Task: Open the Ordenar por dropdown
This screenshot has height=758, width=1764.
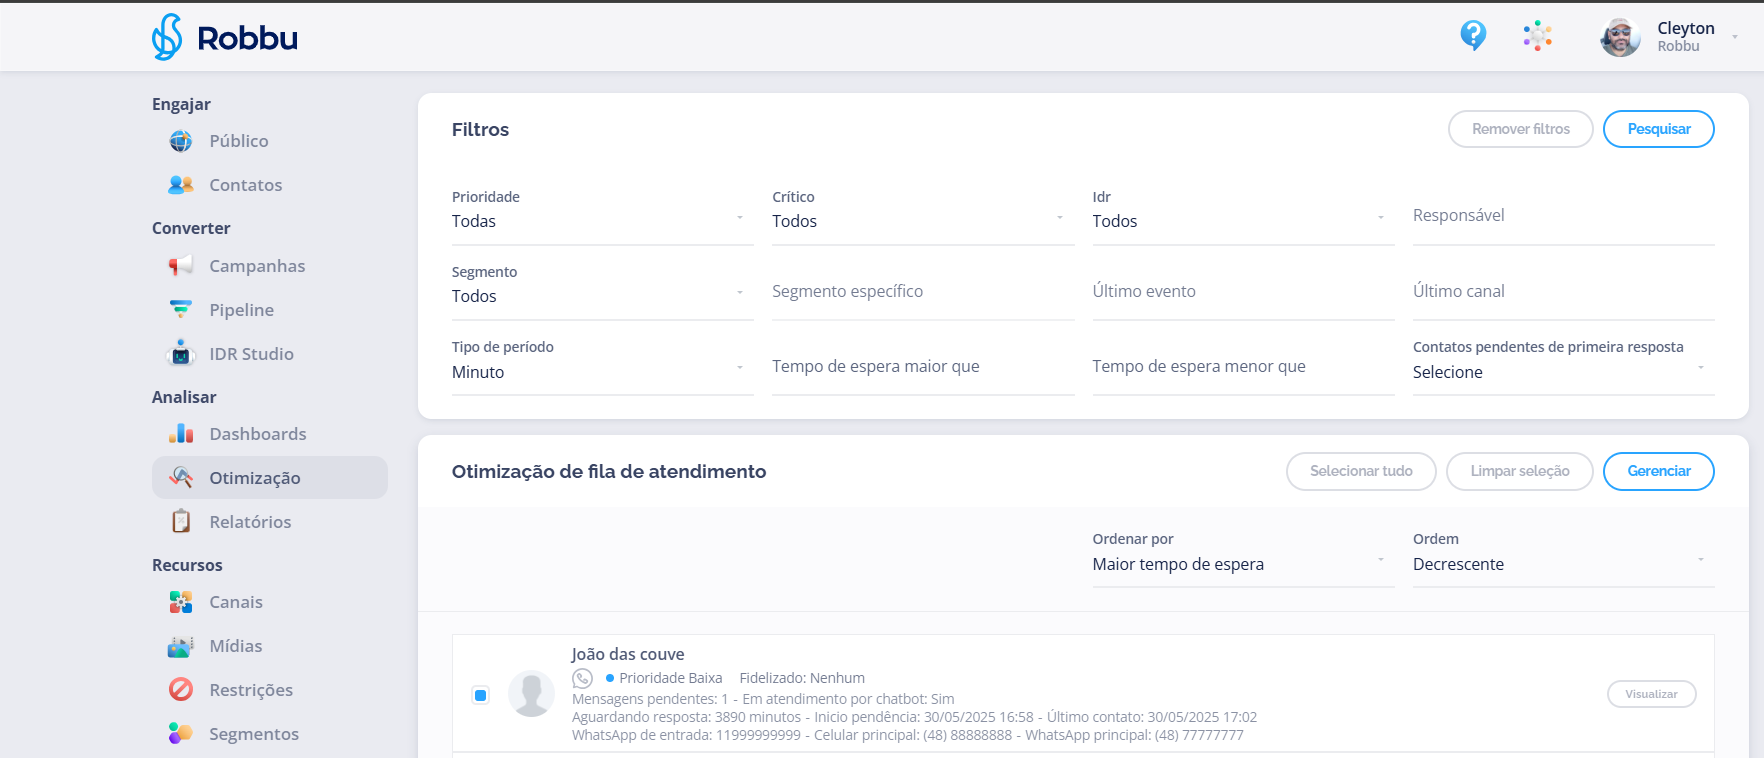Action: (1241, 564)
